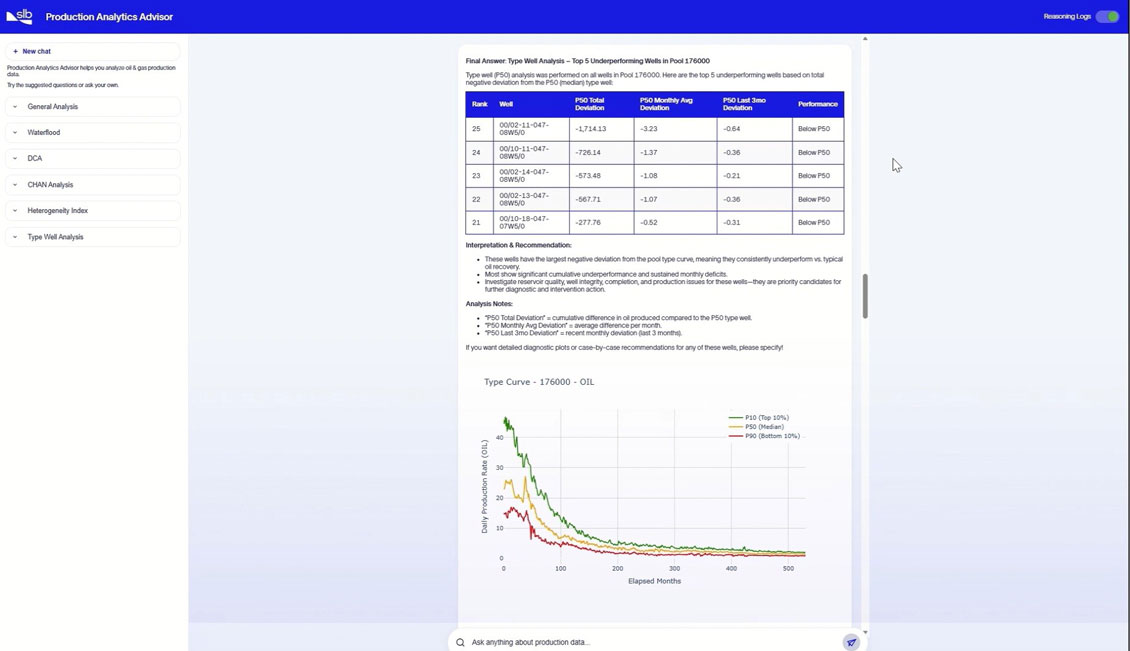
Task: Click the P50 Total Deviation column header
Action: 602,105
